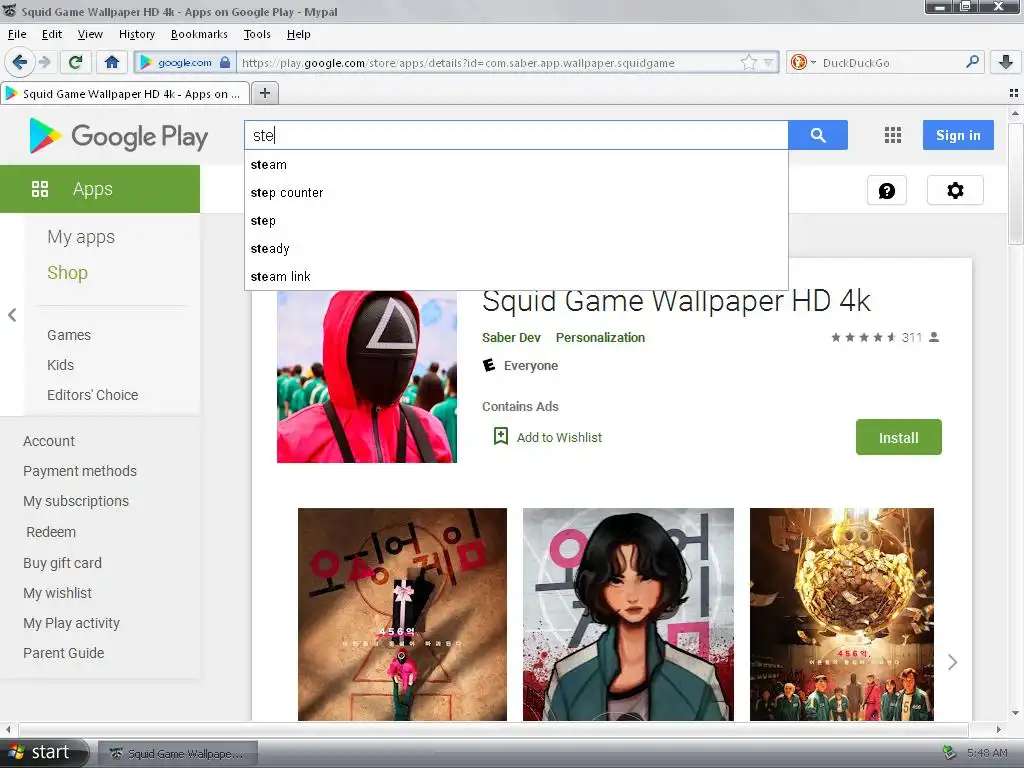The image size is (1024, 768).
Task: Click the site identity lock icon
Action: [x=225, y=63]
